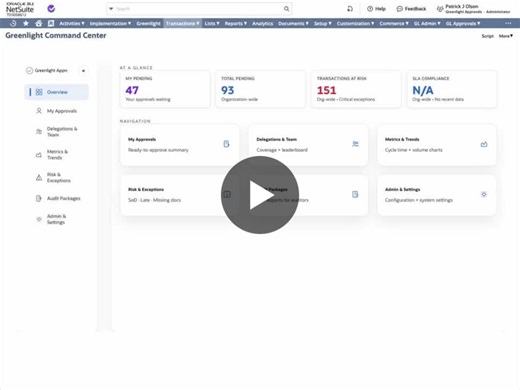Open the Transactions at Risk 151 card
The image size is (520, 390).
click(x=356, y=89)
